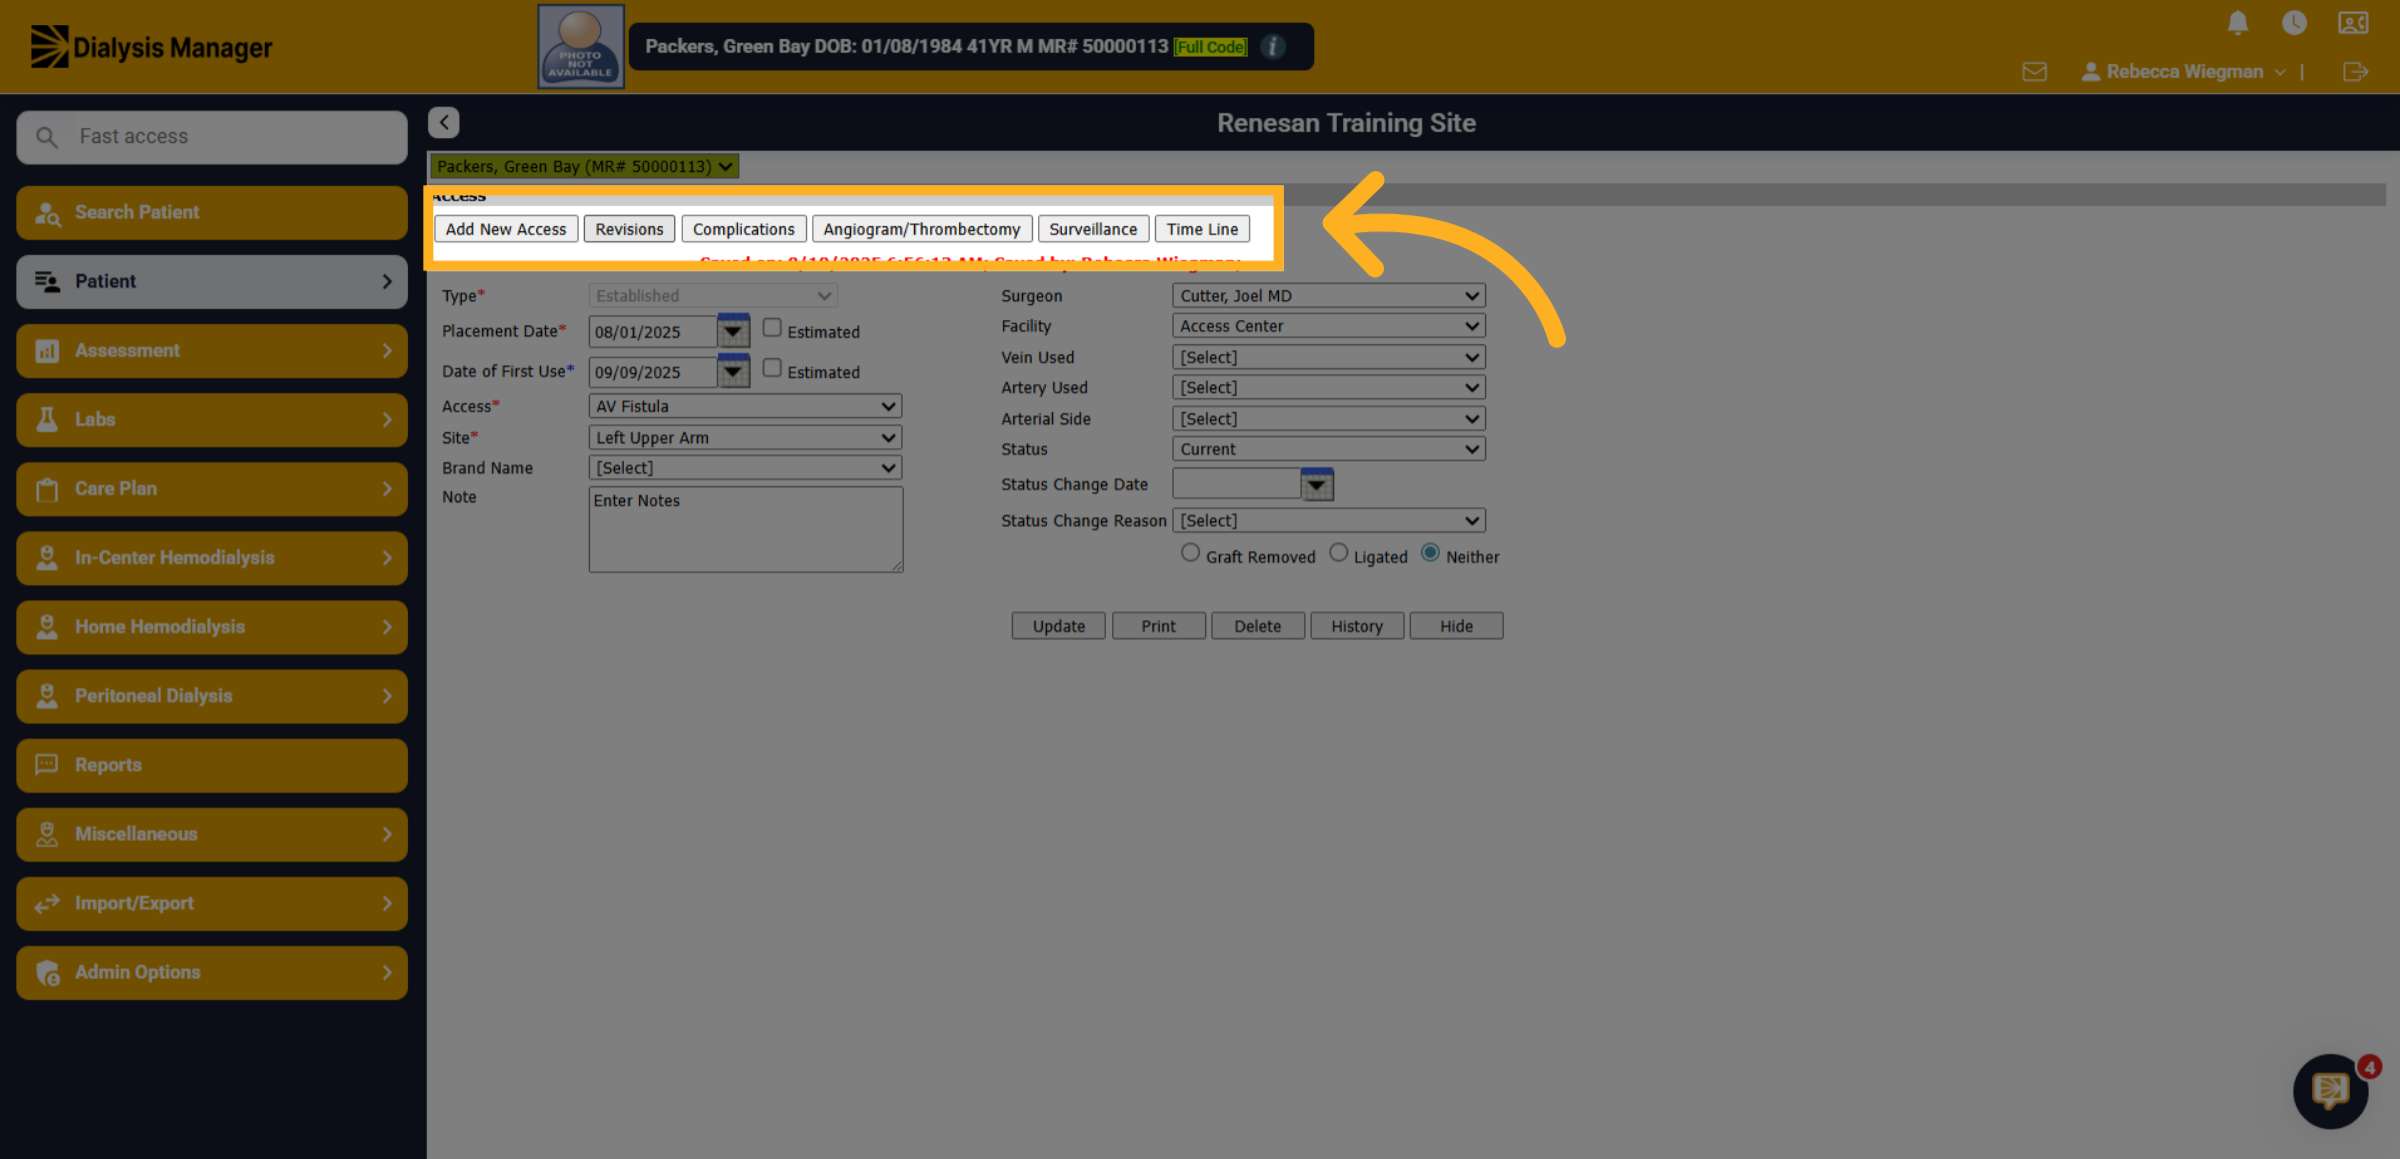
Task: Open Placement Date calendar picker
Action: coord(733,331)
